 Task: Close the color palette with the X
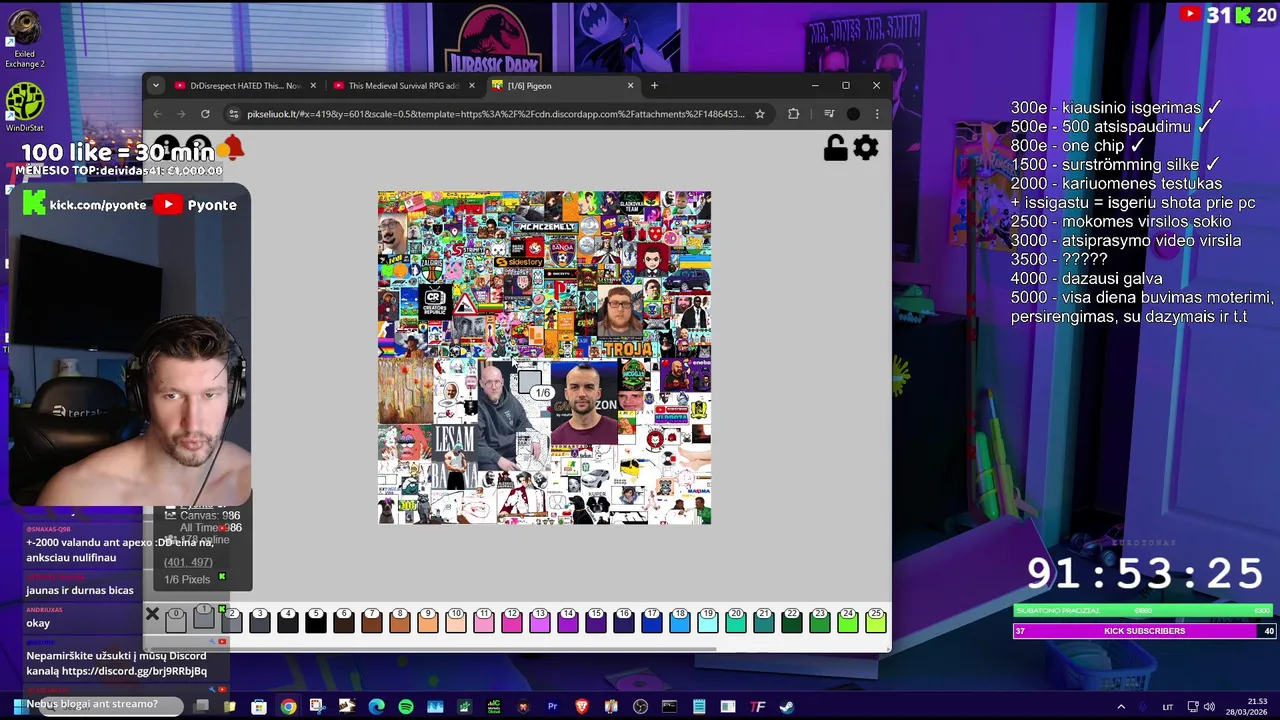152,614
